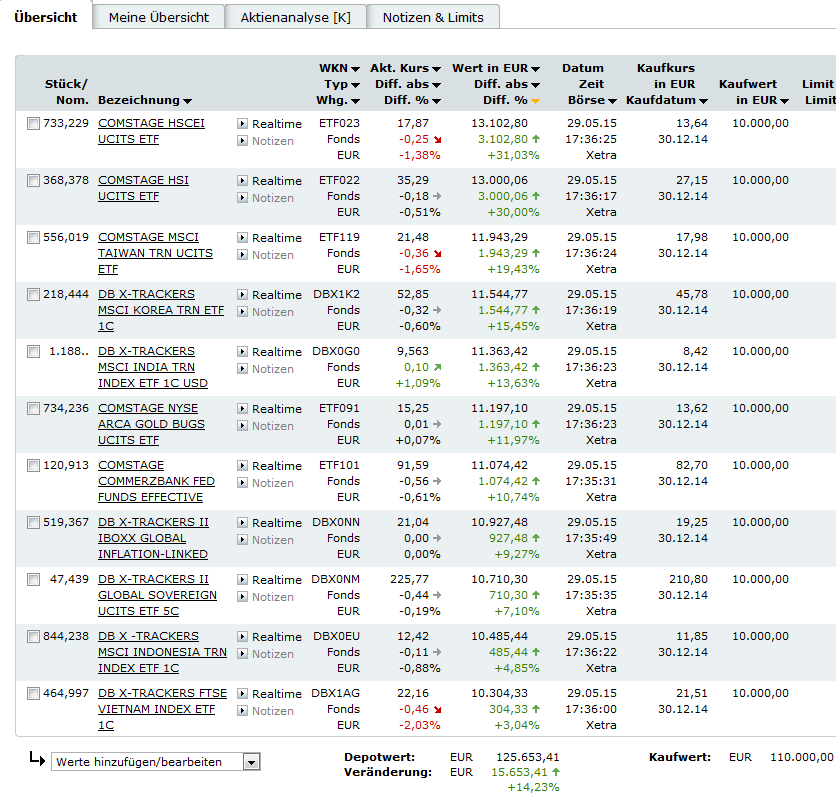Select total Kaufwert value 110.000,00
The width and height of the screenshot is (836, 809).
pyautogui.click(x=801, y=757)
